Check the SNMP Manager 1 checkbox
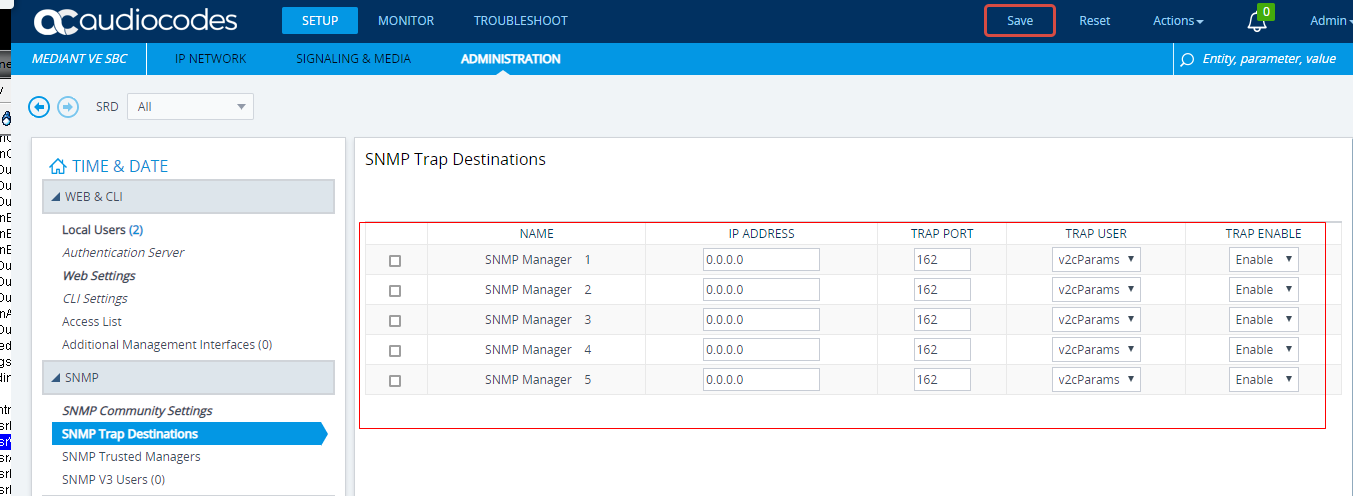Image resolution: width=1353 pixels, height=496 pixels. coord(395,261)
